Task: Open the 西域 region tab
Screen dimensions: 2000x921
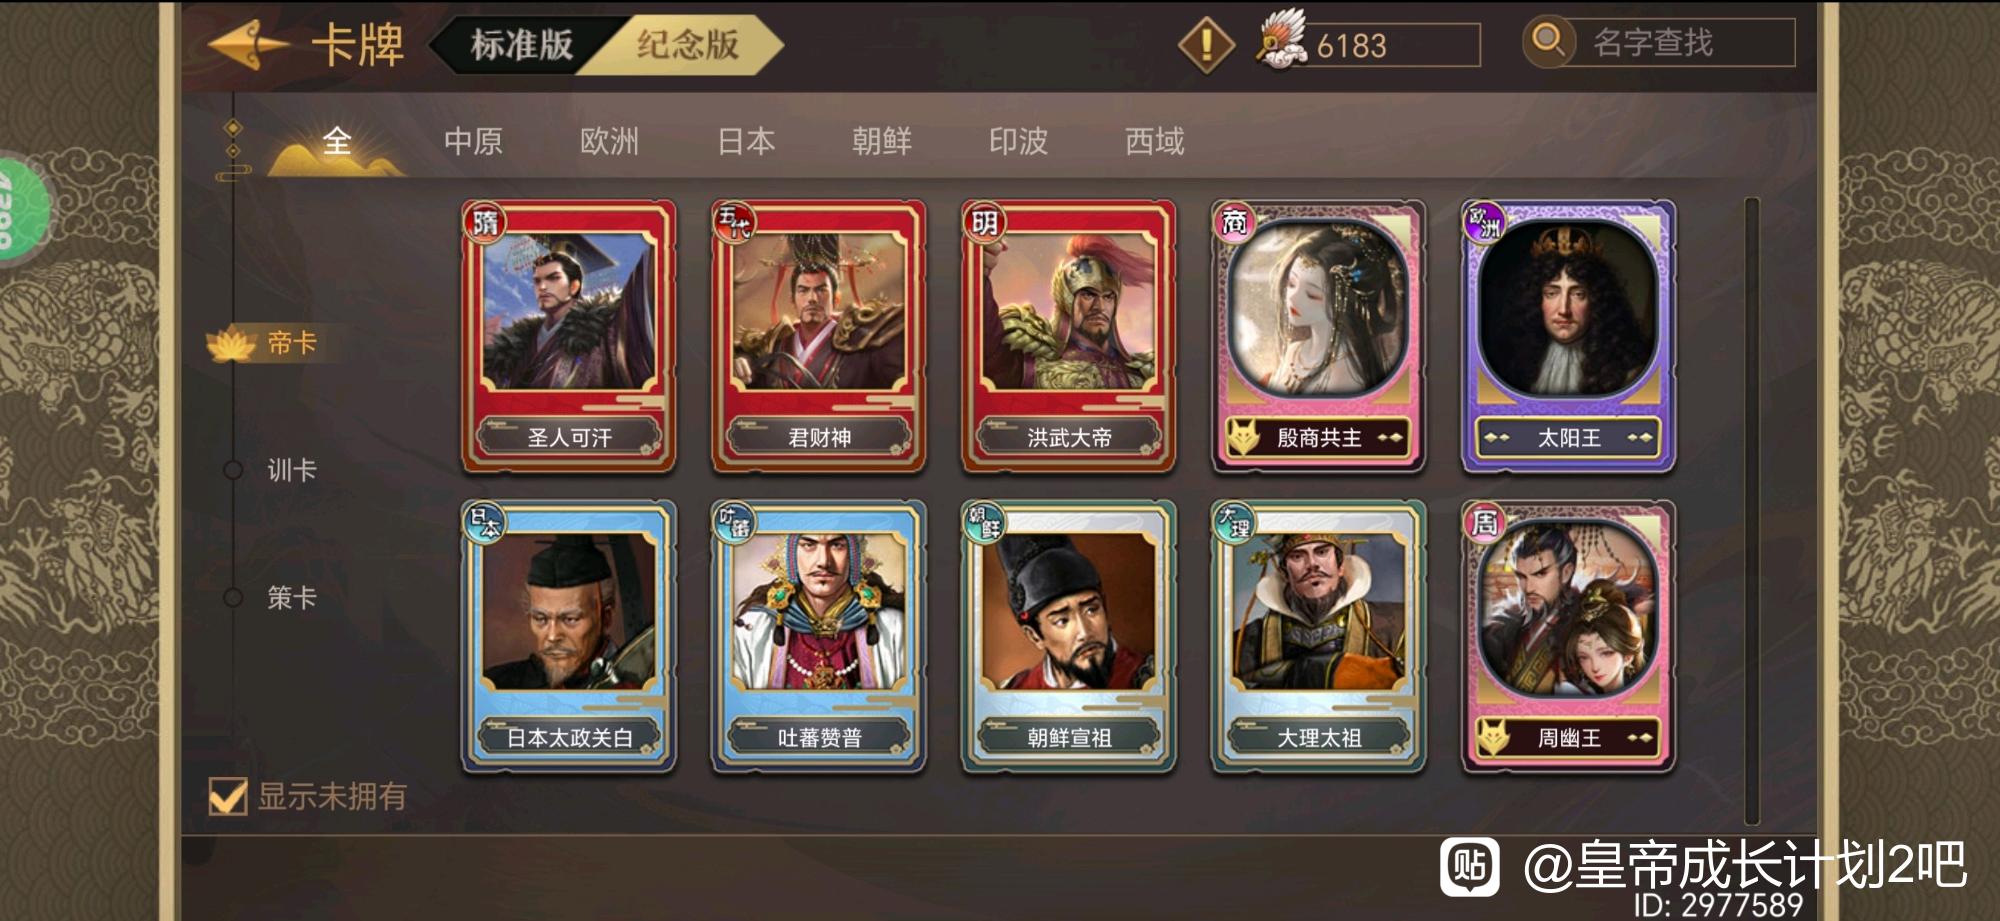Action: pos(1154,142)
